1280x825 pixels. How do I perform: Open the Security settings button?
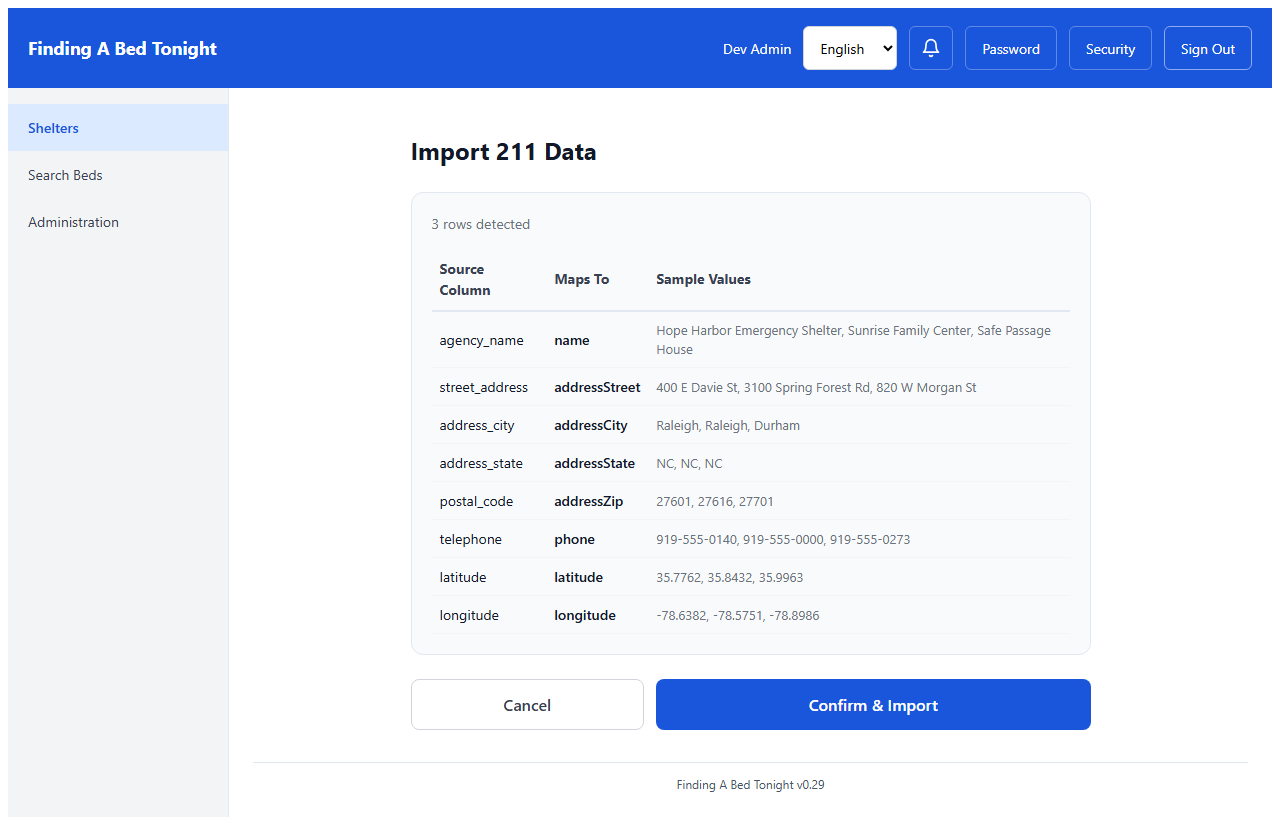[x=1110, y=48]
